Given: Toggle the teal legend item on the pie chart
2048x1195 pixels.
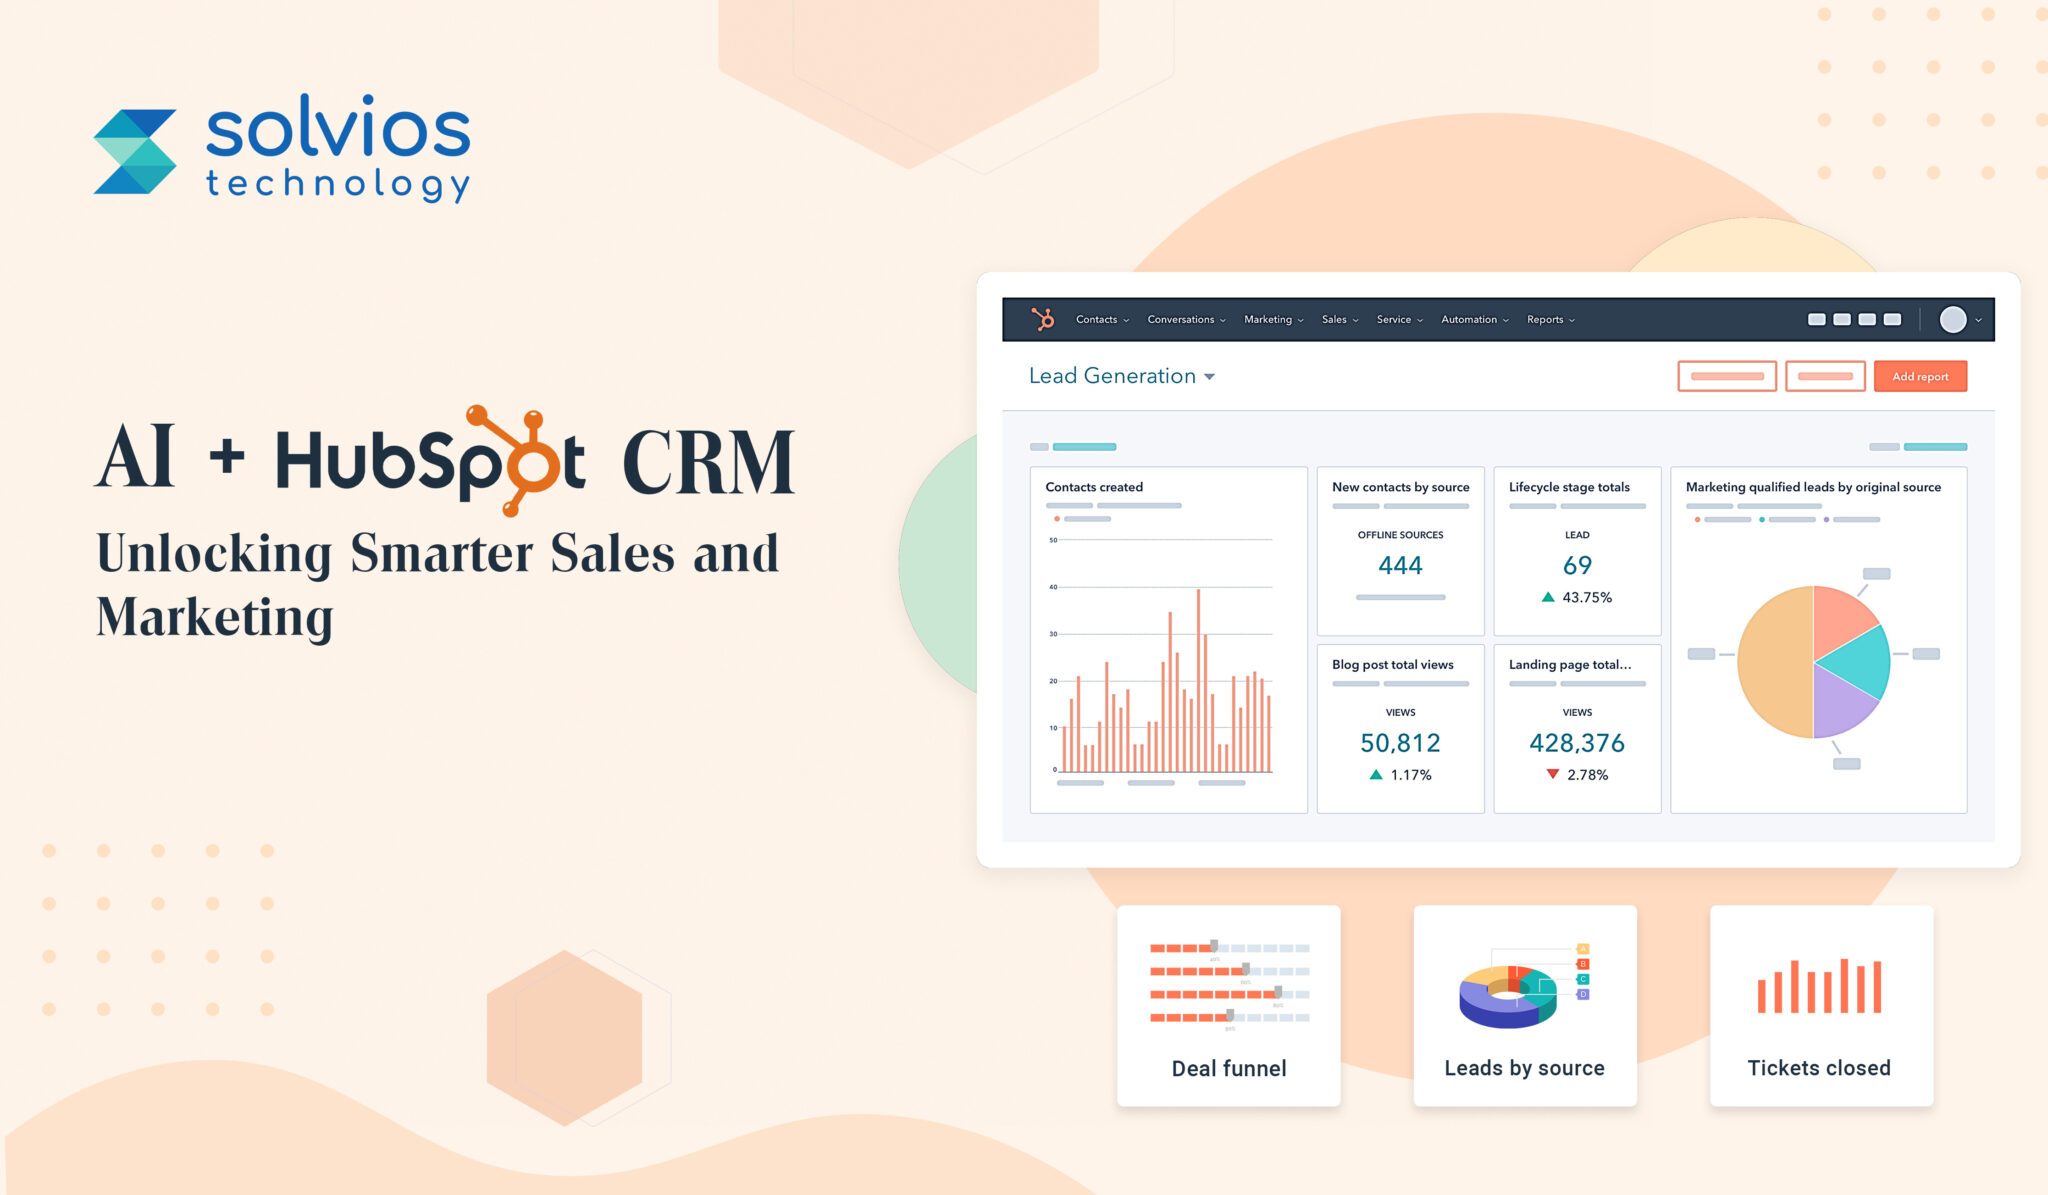Looking at the screenshot, I should (x=1762, y=519).
